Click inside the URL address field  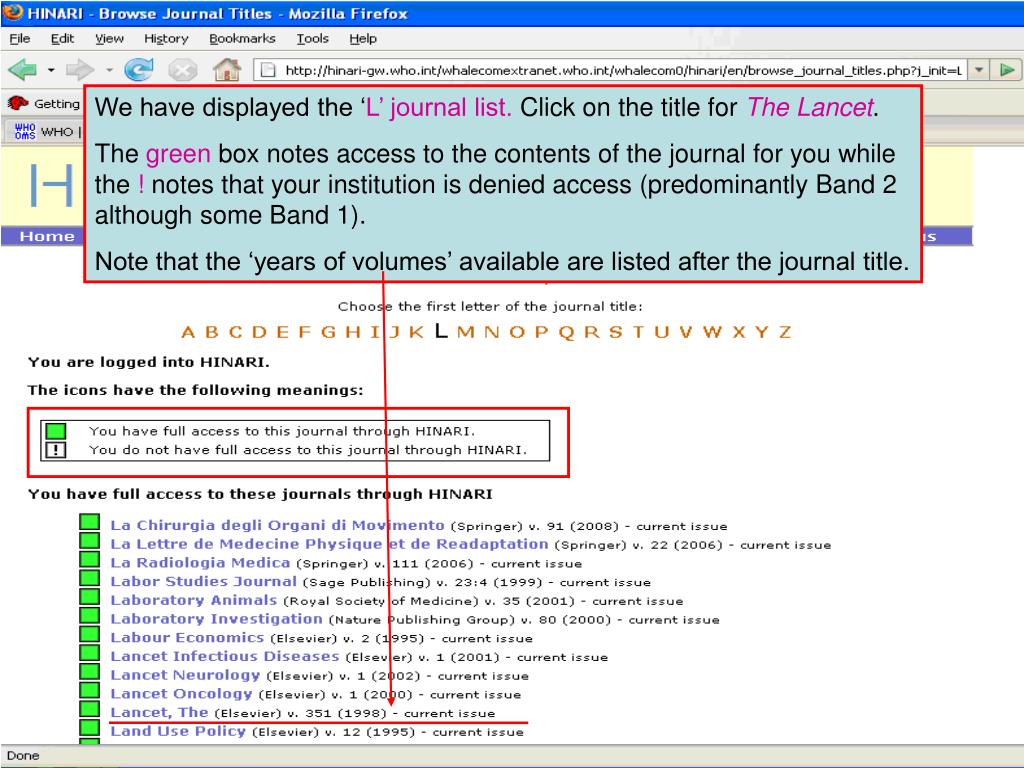[x=611, y=70]
